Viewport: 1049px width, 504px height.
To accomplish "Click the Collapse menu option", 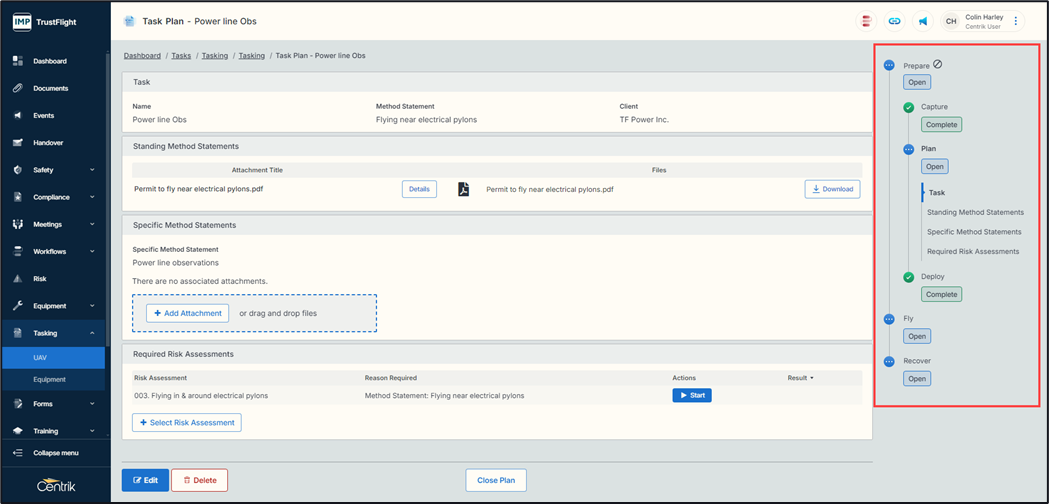I will click(55, 453).
